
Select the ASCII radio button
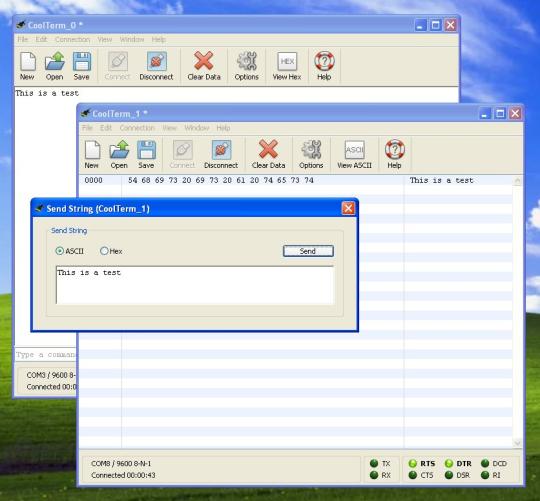coord(60,251)
